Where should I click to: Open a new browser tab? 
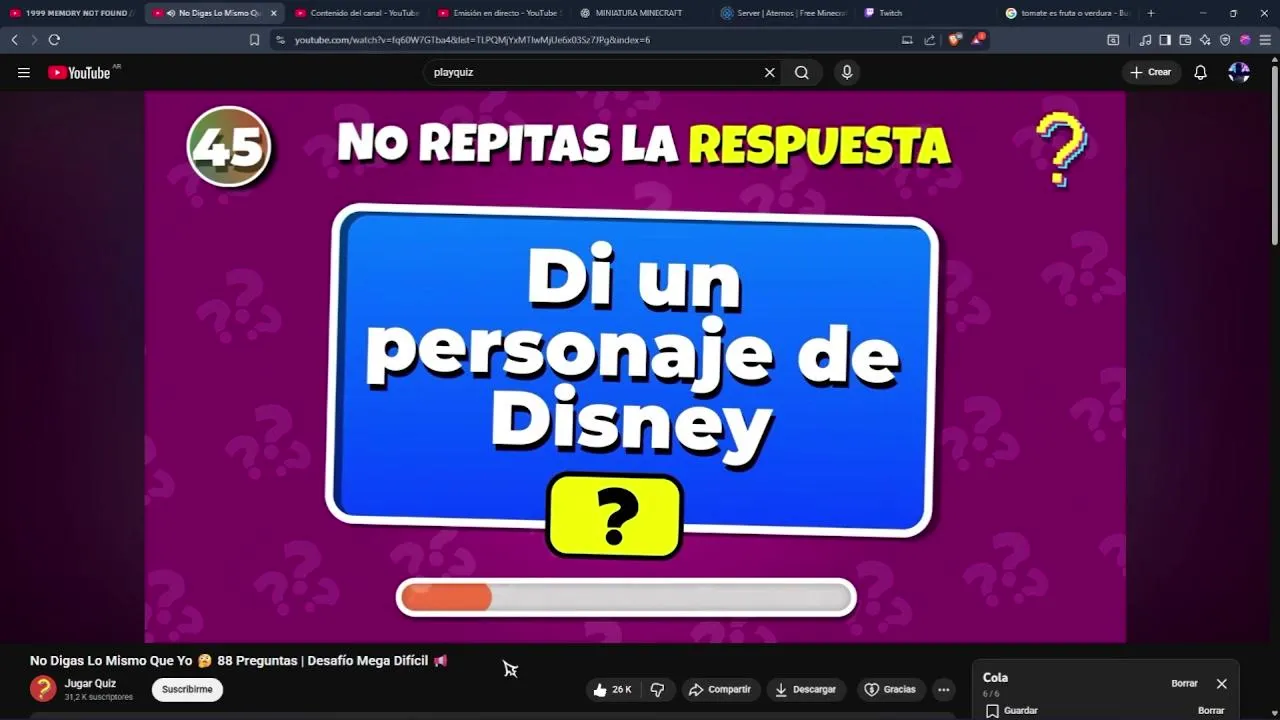click(x=1151, y=13)
